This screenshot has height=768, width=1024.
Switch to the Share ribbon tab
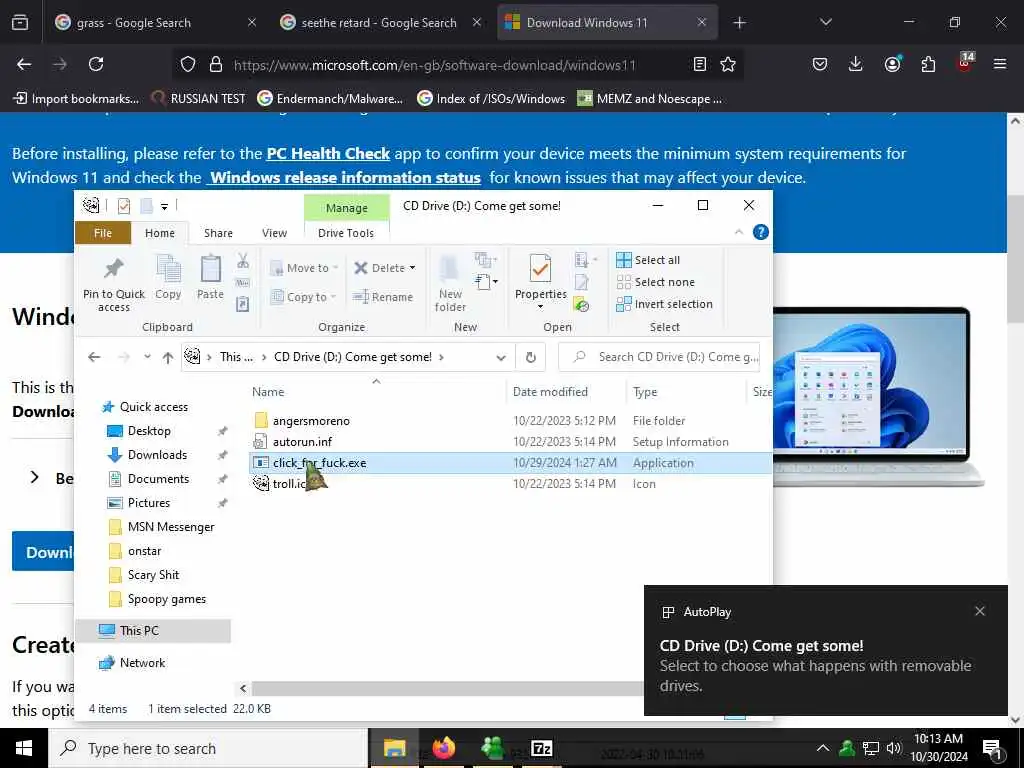pyautogui.click(x=218, y=233)
